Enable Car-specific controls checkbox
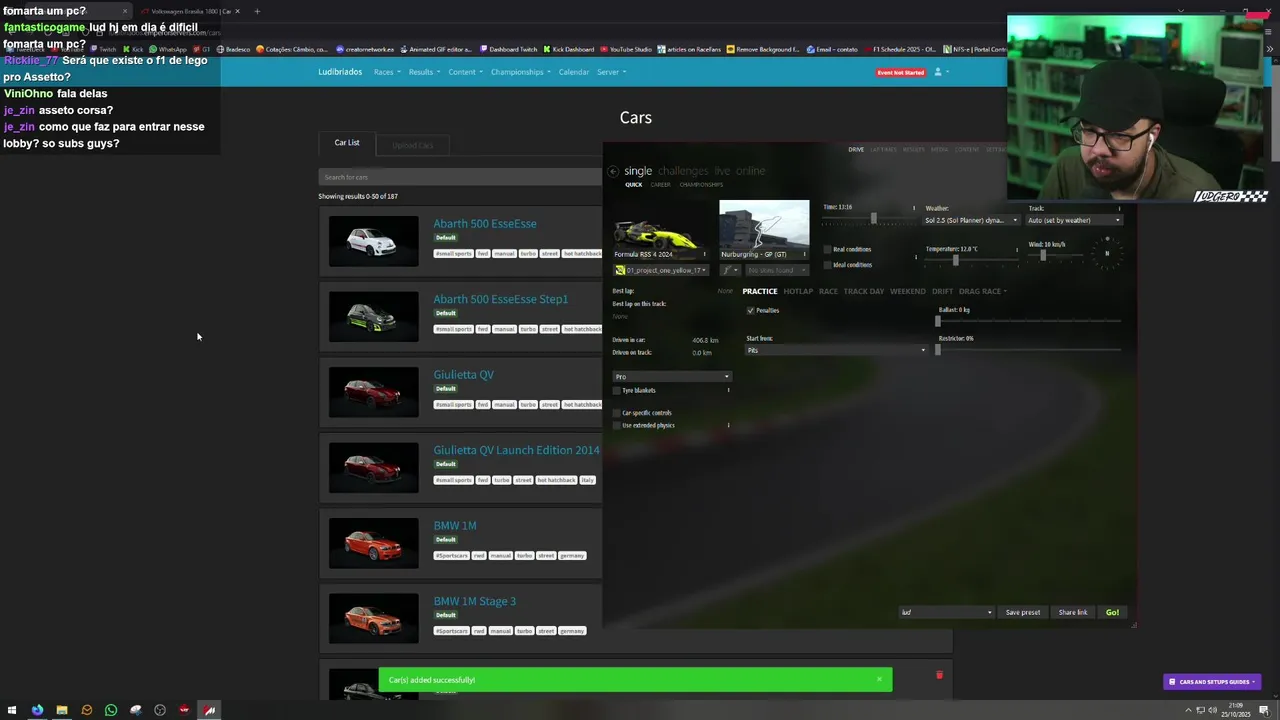Screen dimensions: 1280x720 coord(617,413)
